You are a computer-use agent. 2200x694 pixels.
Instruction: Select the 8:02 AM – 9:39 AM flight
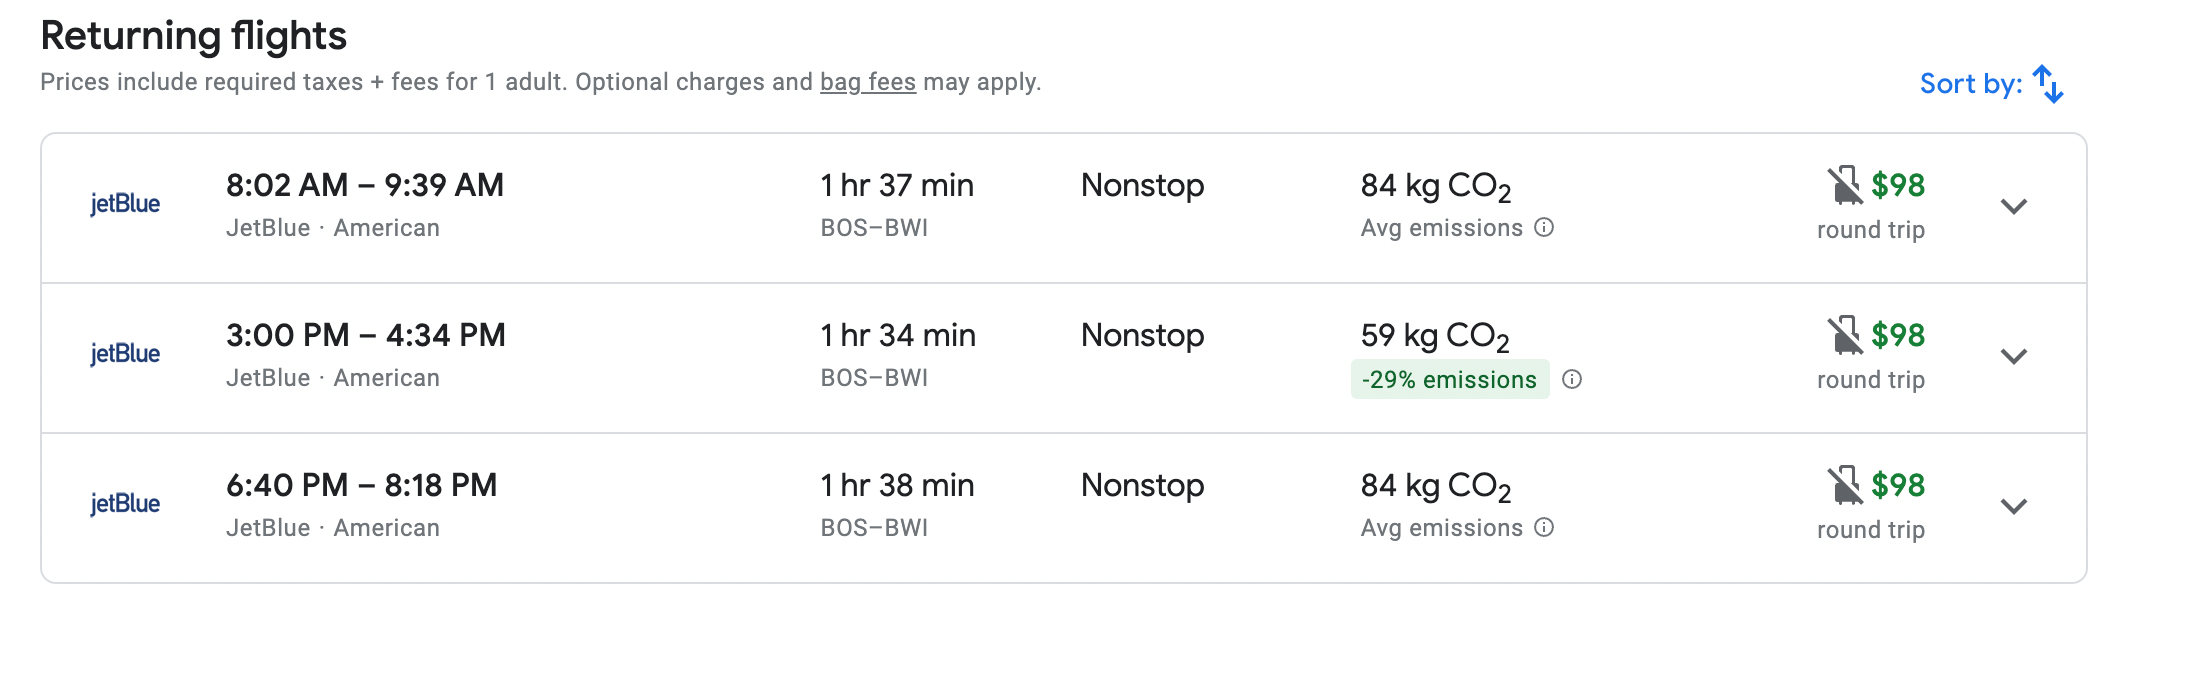tap(365, 186)
